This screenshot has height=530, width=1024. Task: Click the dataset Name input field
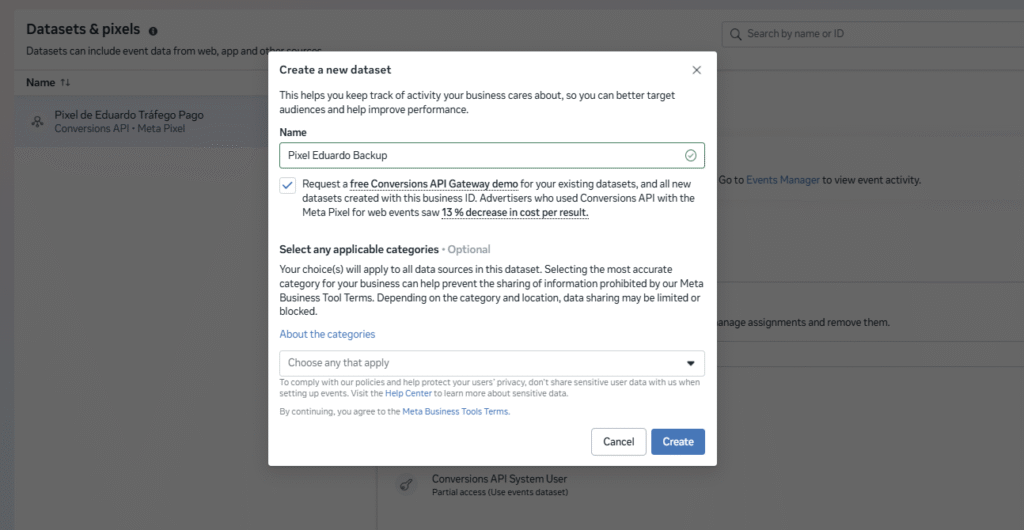[x=478, y=156]
